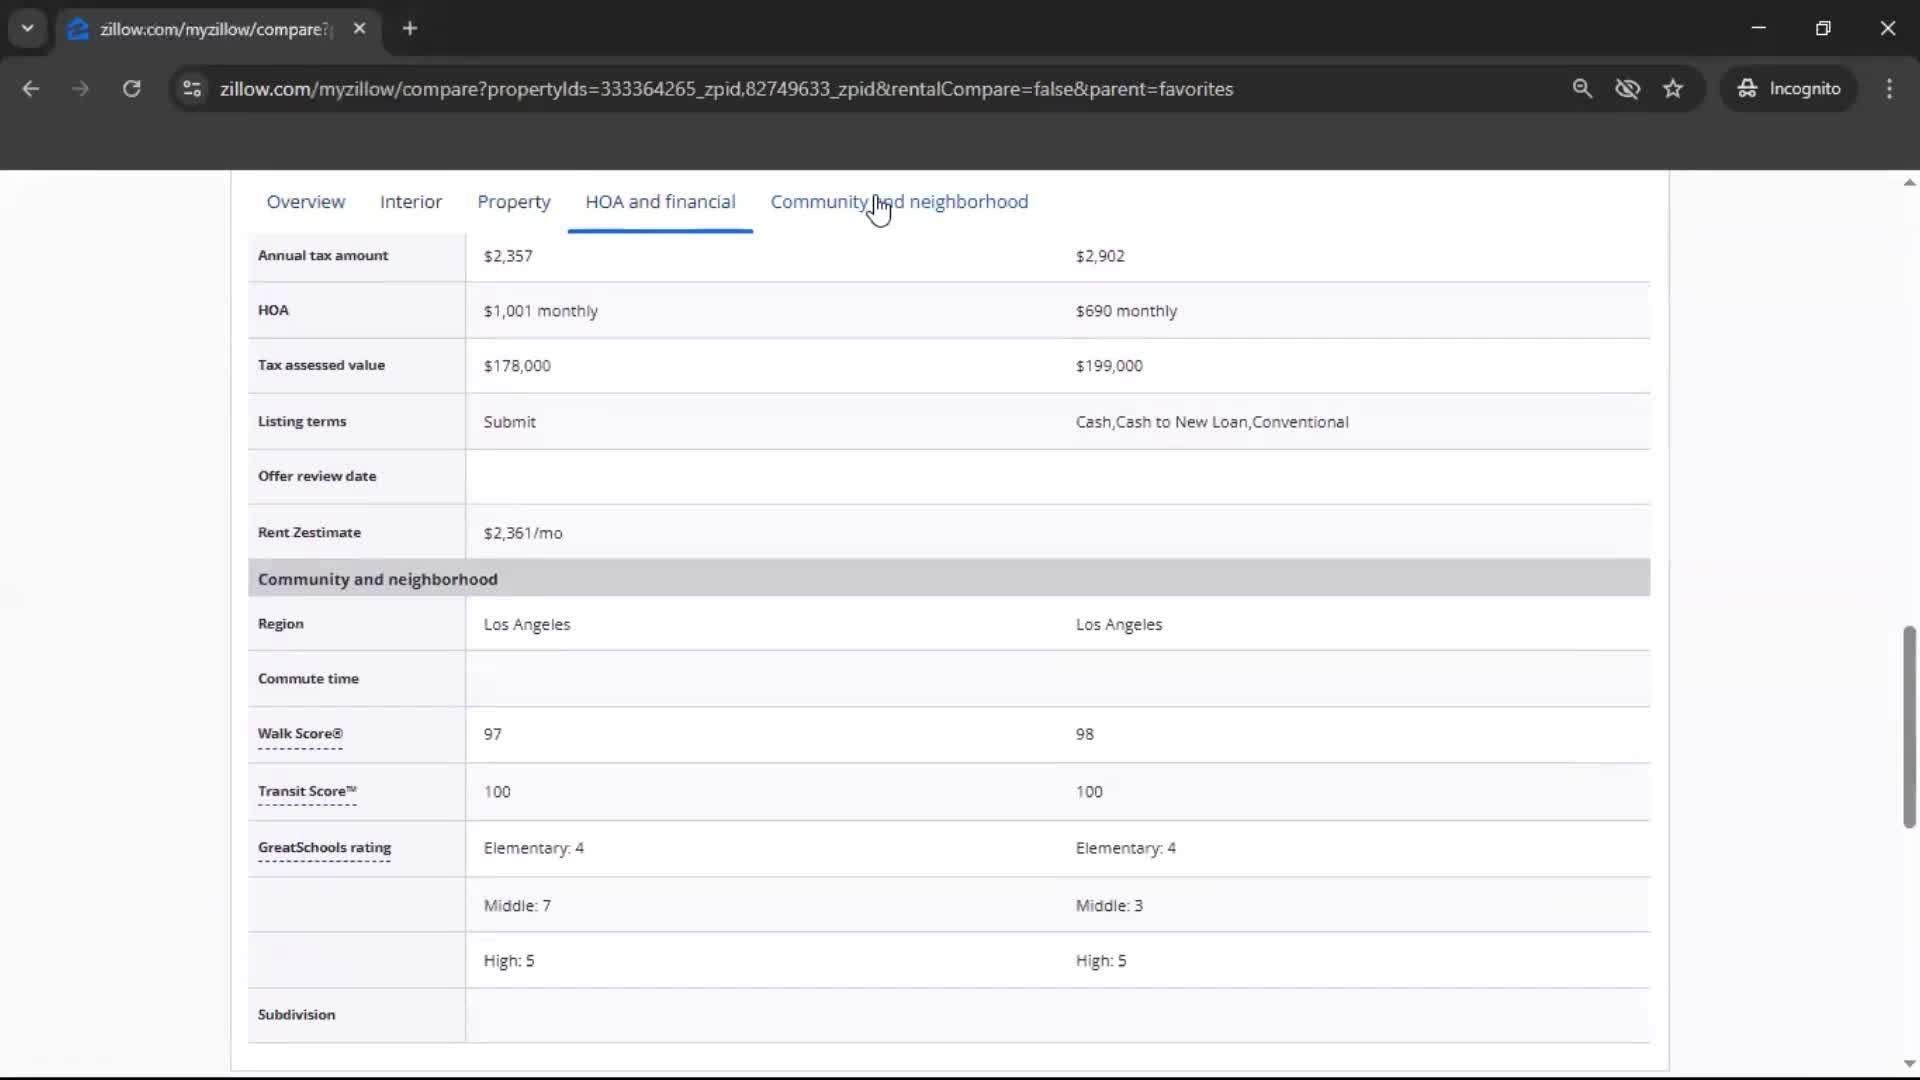Close the Zillow compare tab
The width and height of the screenshot is (1920, 1080).
pyautogui.click(x=360, y=29)
